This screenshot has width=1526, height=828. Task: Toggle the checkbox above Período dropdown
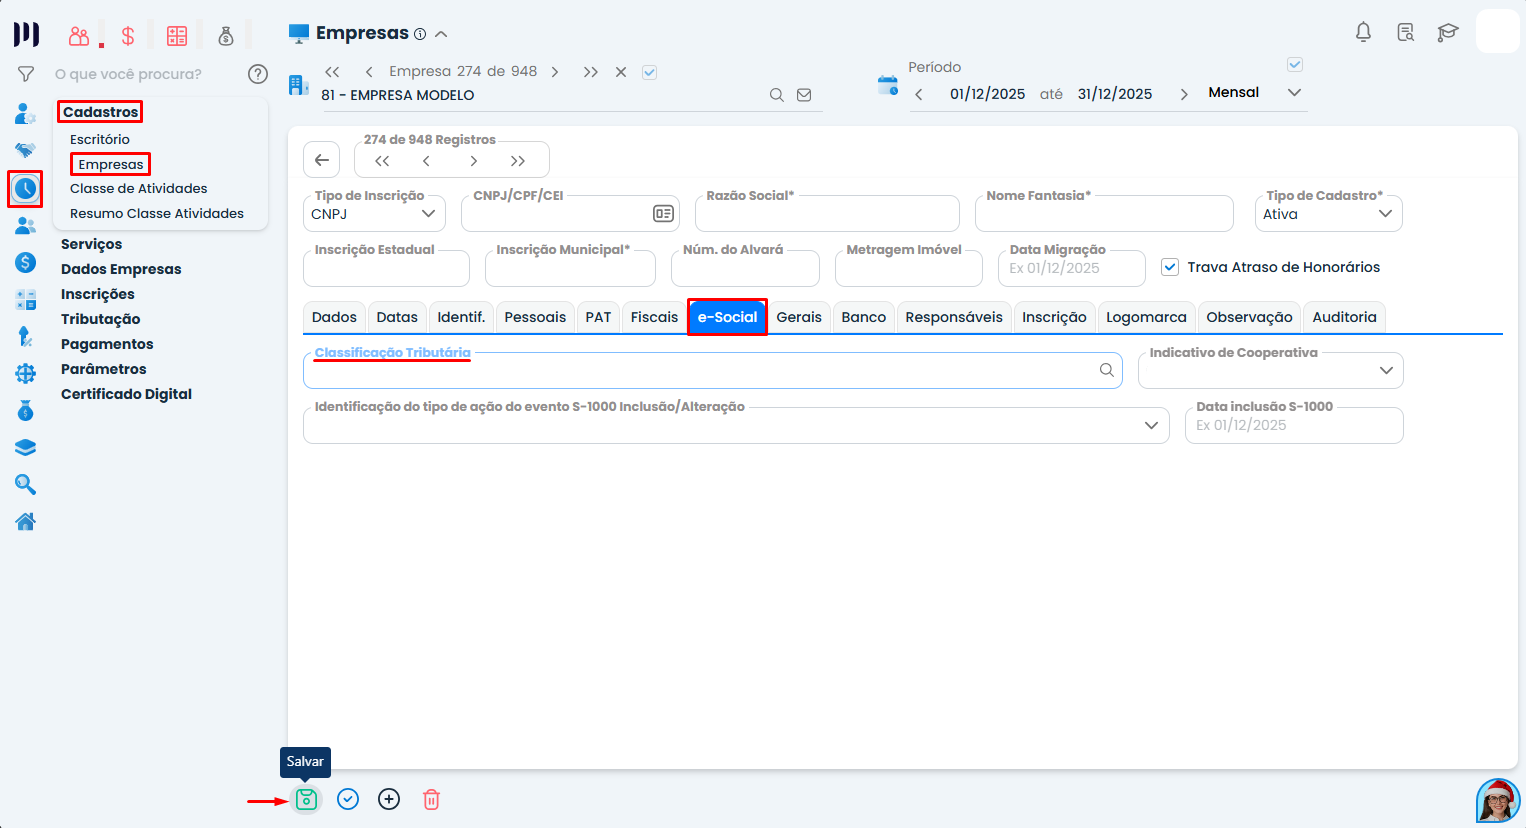(1295, 65)
